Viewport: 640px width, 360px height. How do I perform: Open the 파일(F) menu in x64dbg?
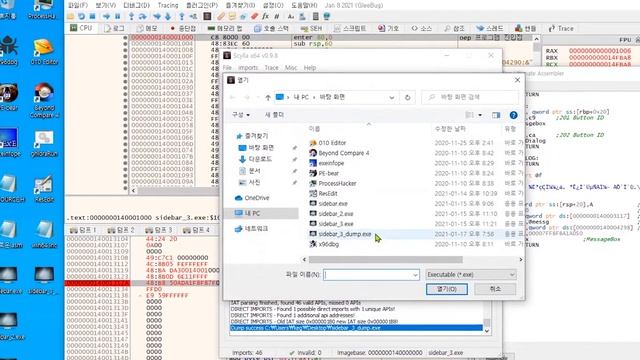78,5
